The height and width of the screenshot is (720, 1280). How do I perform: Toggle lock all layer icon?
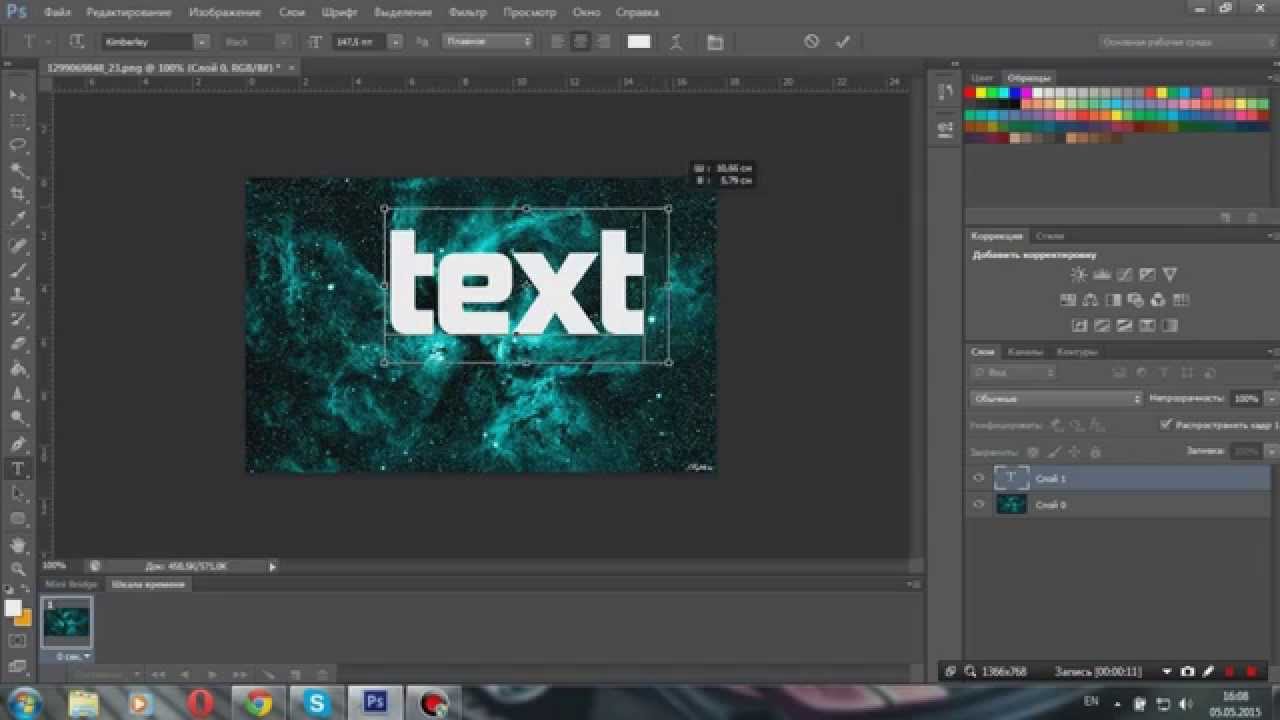(x=1095, y=452)
